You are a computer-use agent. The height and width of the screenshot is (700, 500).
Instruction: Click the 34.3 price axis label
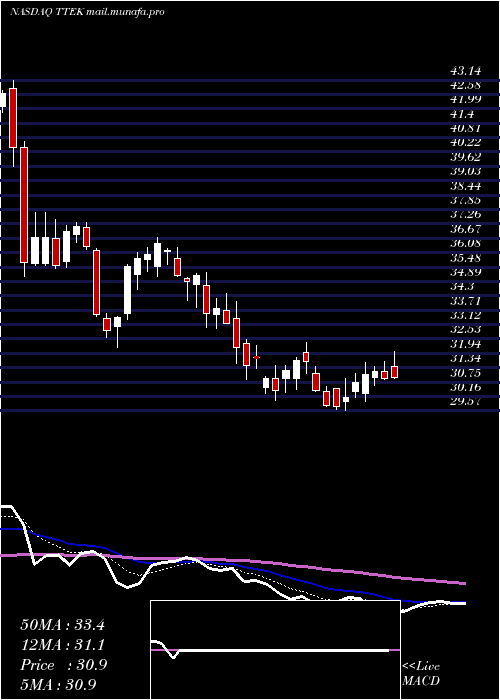tap(461, 287)
